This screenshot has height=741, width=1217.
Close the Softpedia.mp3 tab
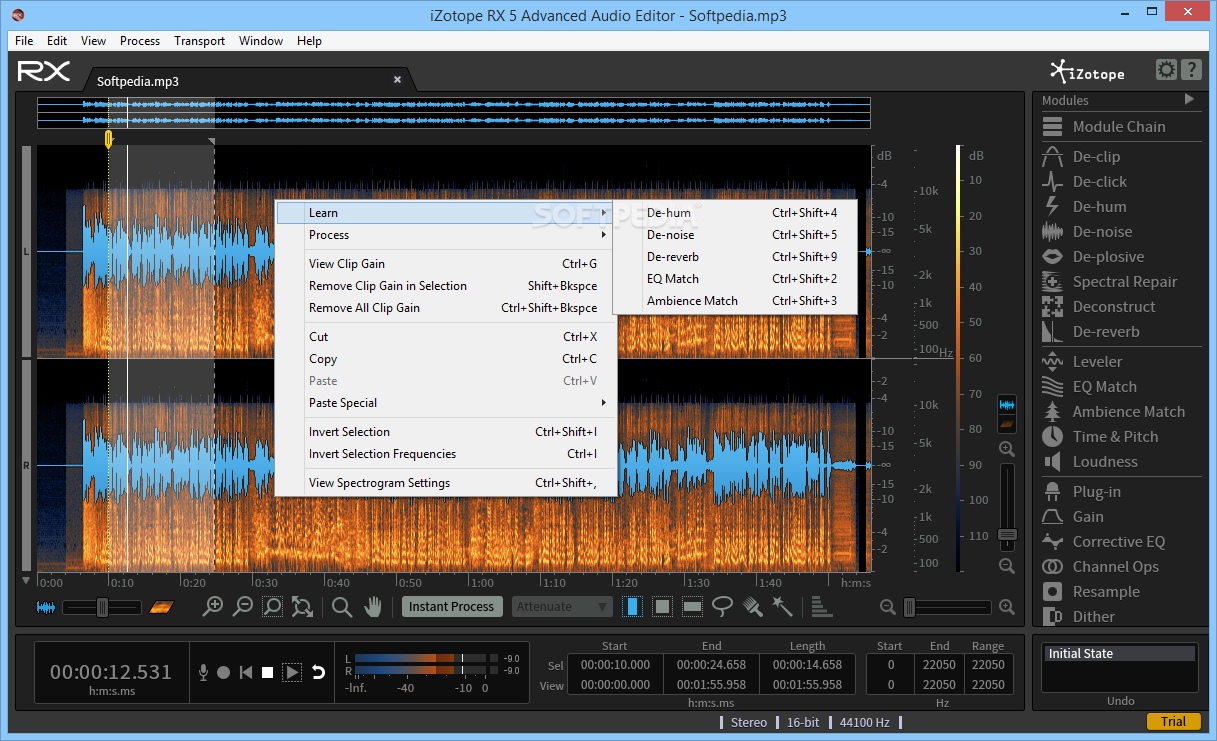point(397,80)
